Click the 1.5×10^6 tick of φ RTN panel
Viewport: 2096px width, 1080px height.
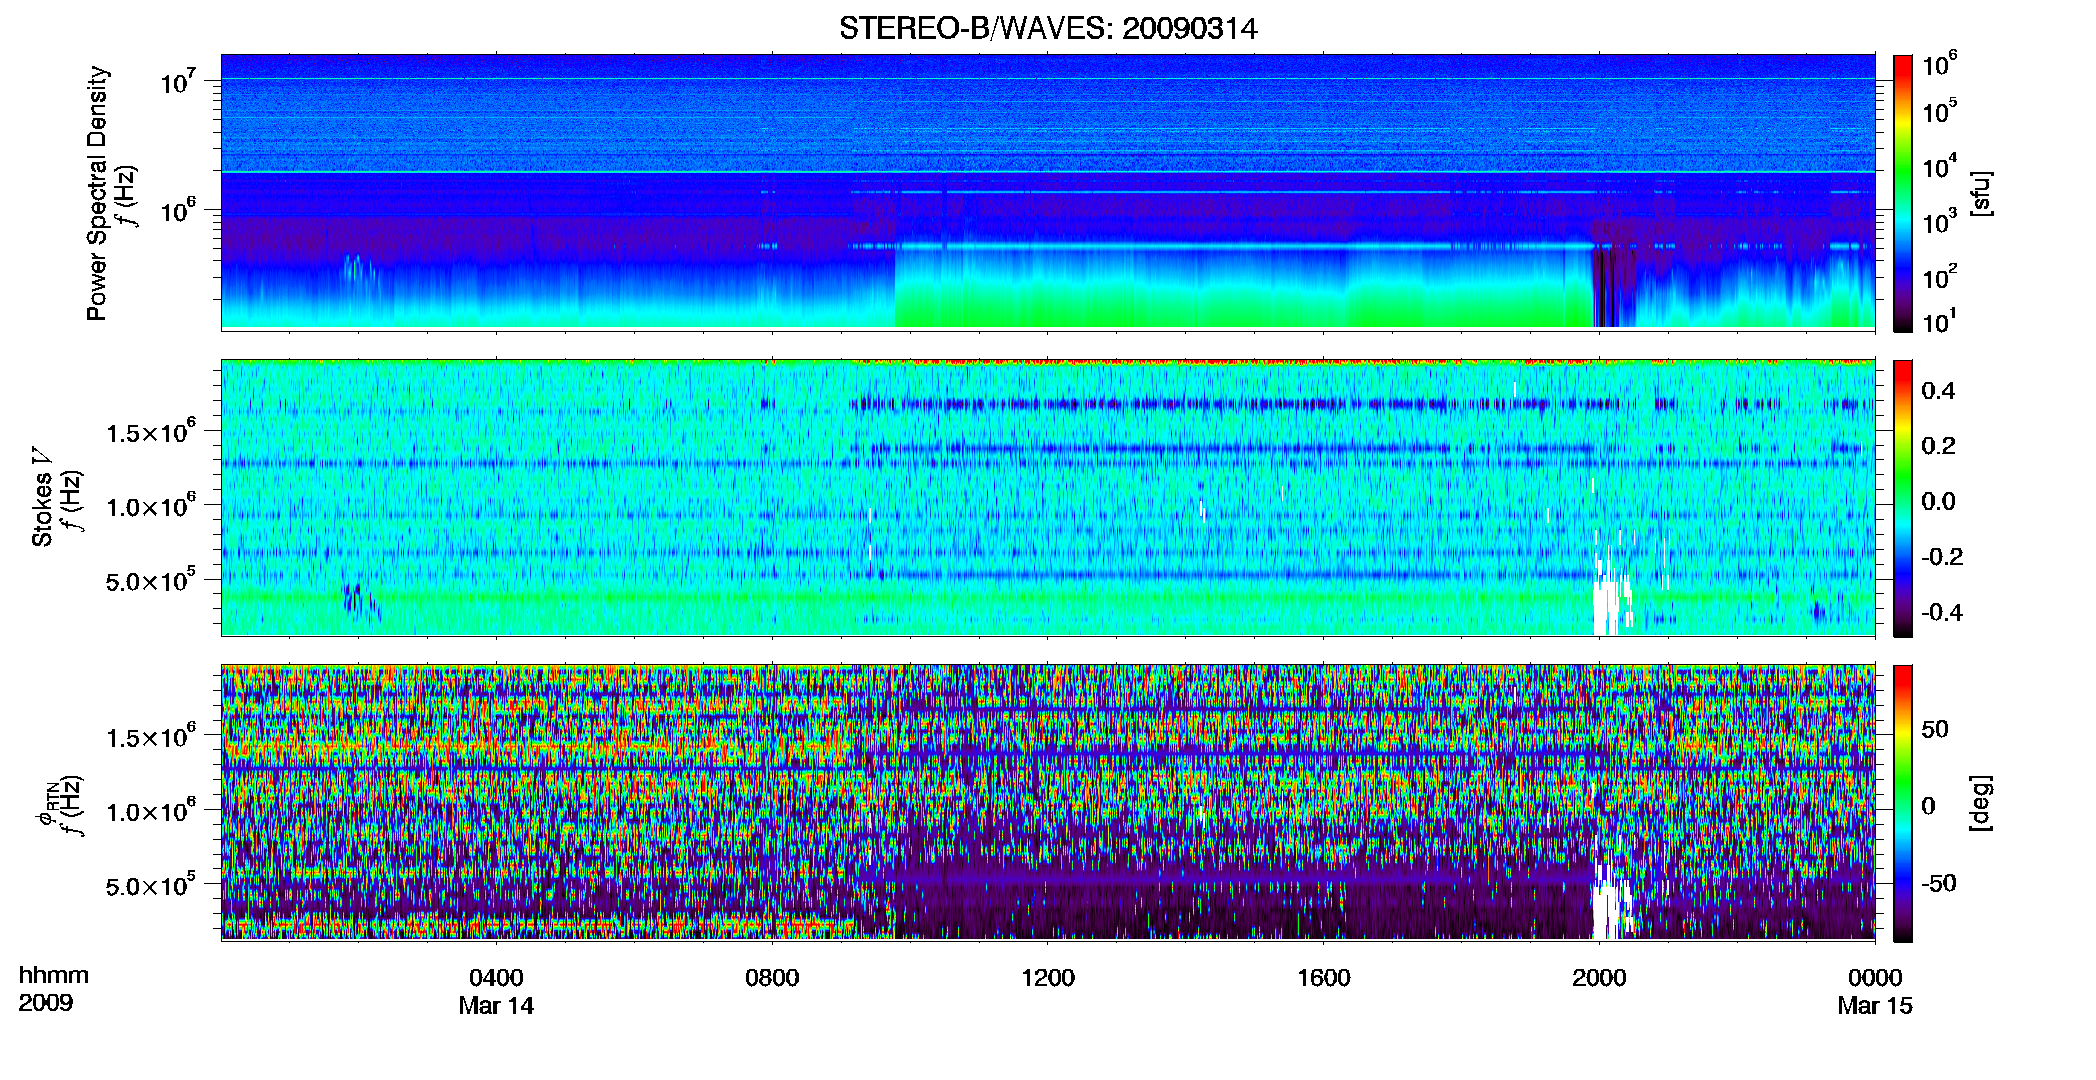point(151,737)
